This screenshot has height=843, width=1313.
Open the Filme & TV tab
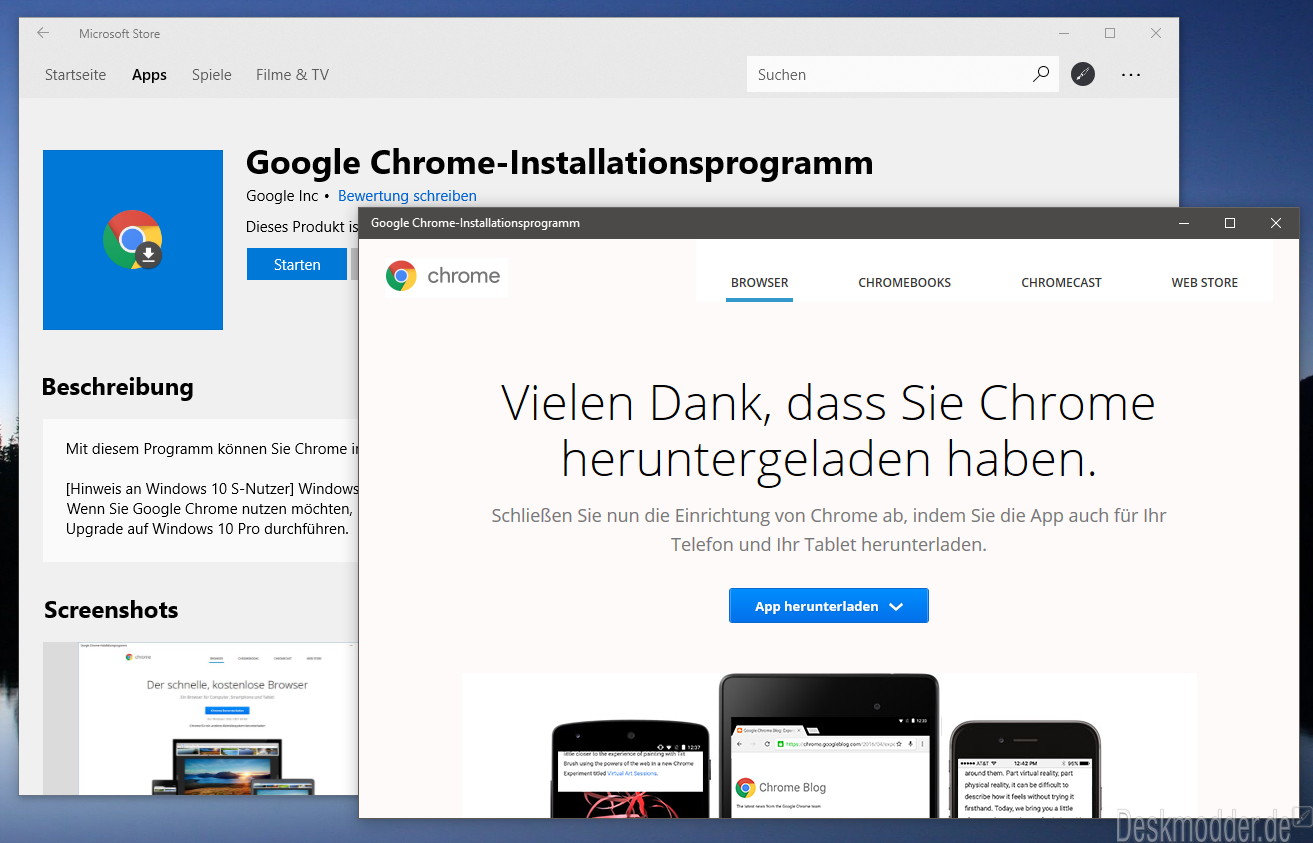coord(292,75)
